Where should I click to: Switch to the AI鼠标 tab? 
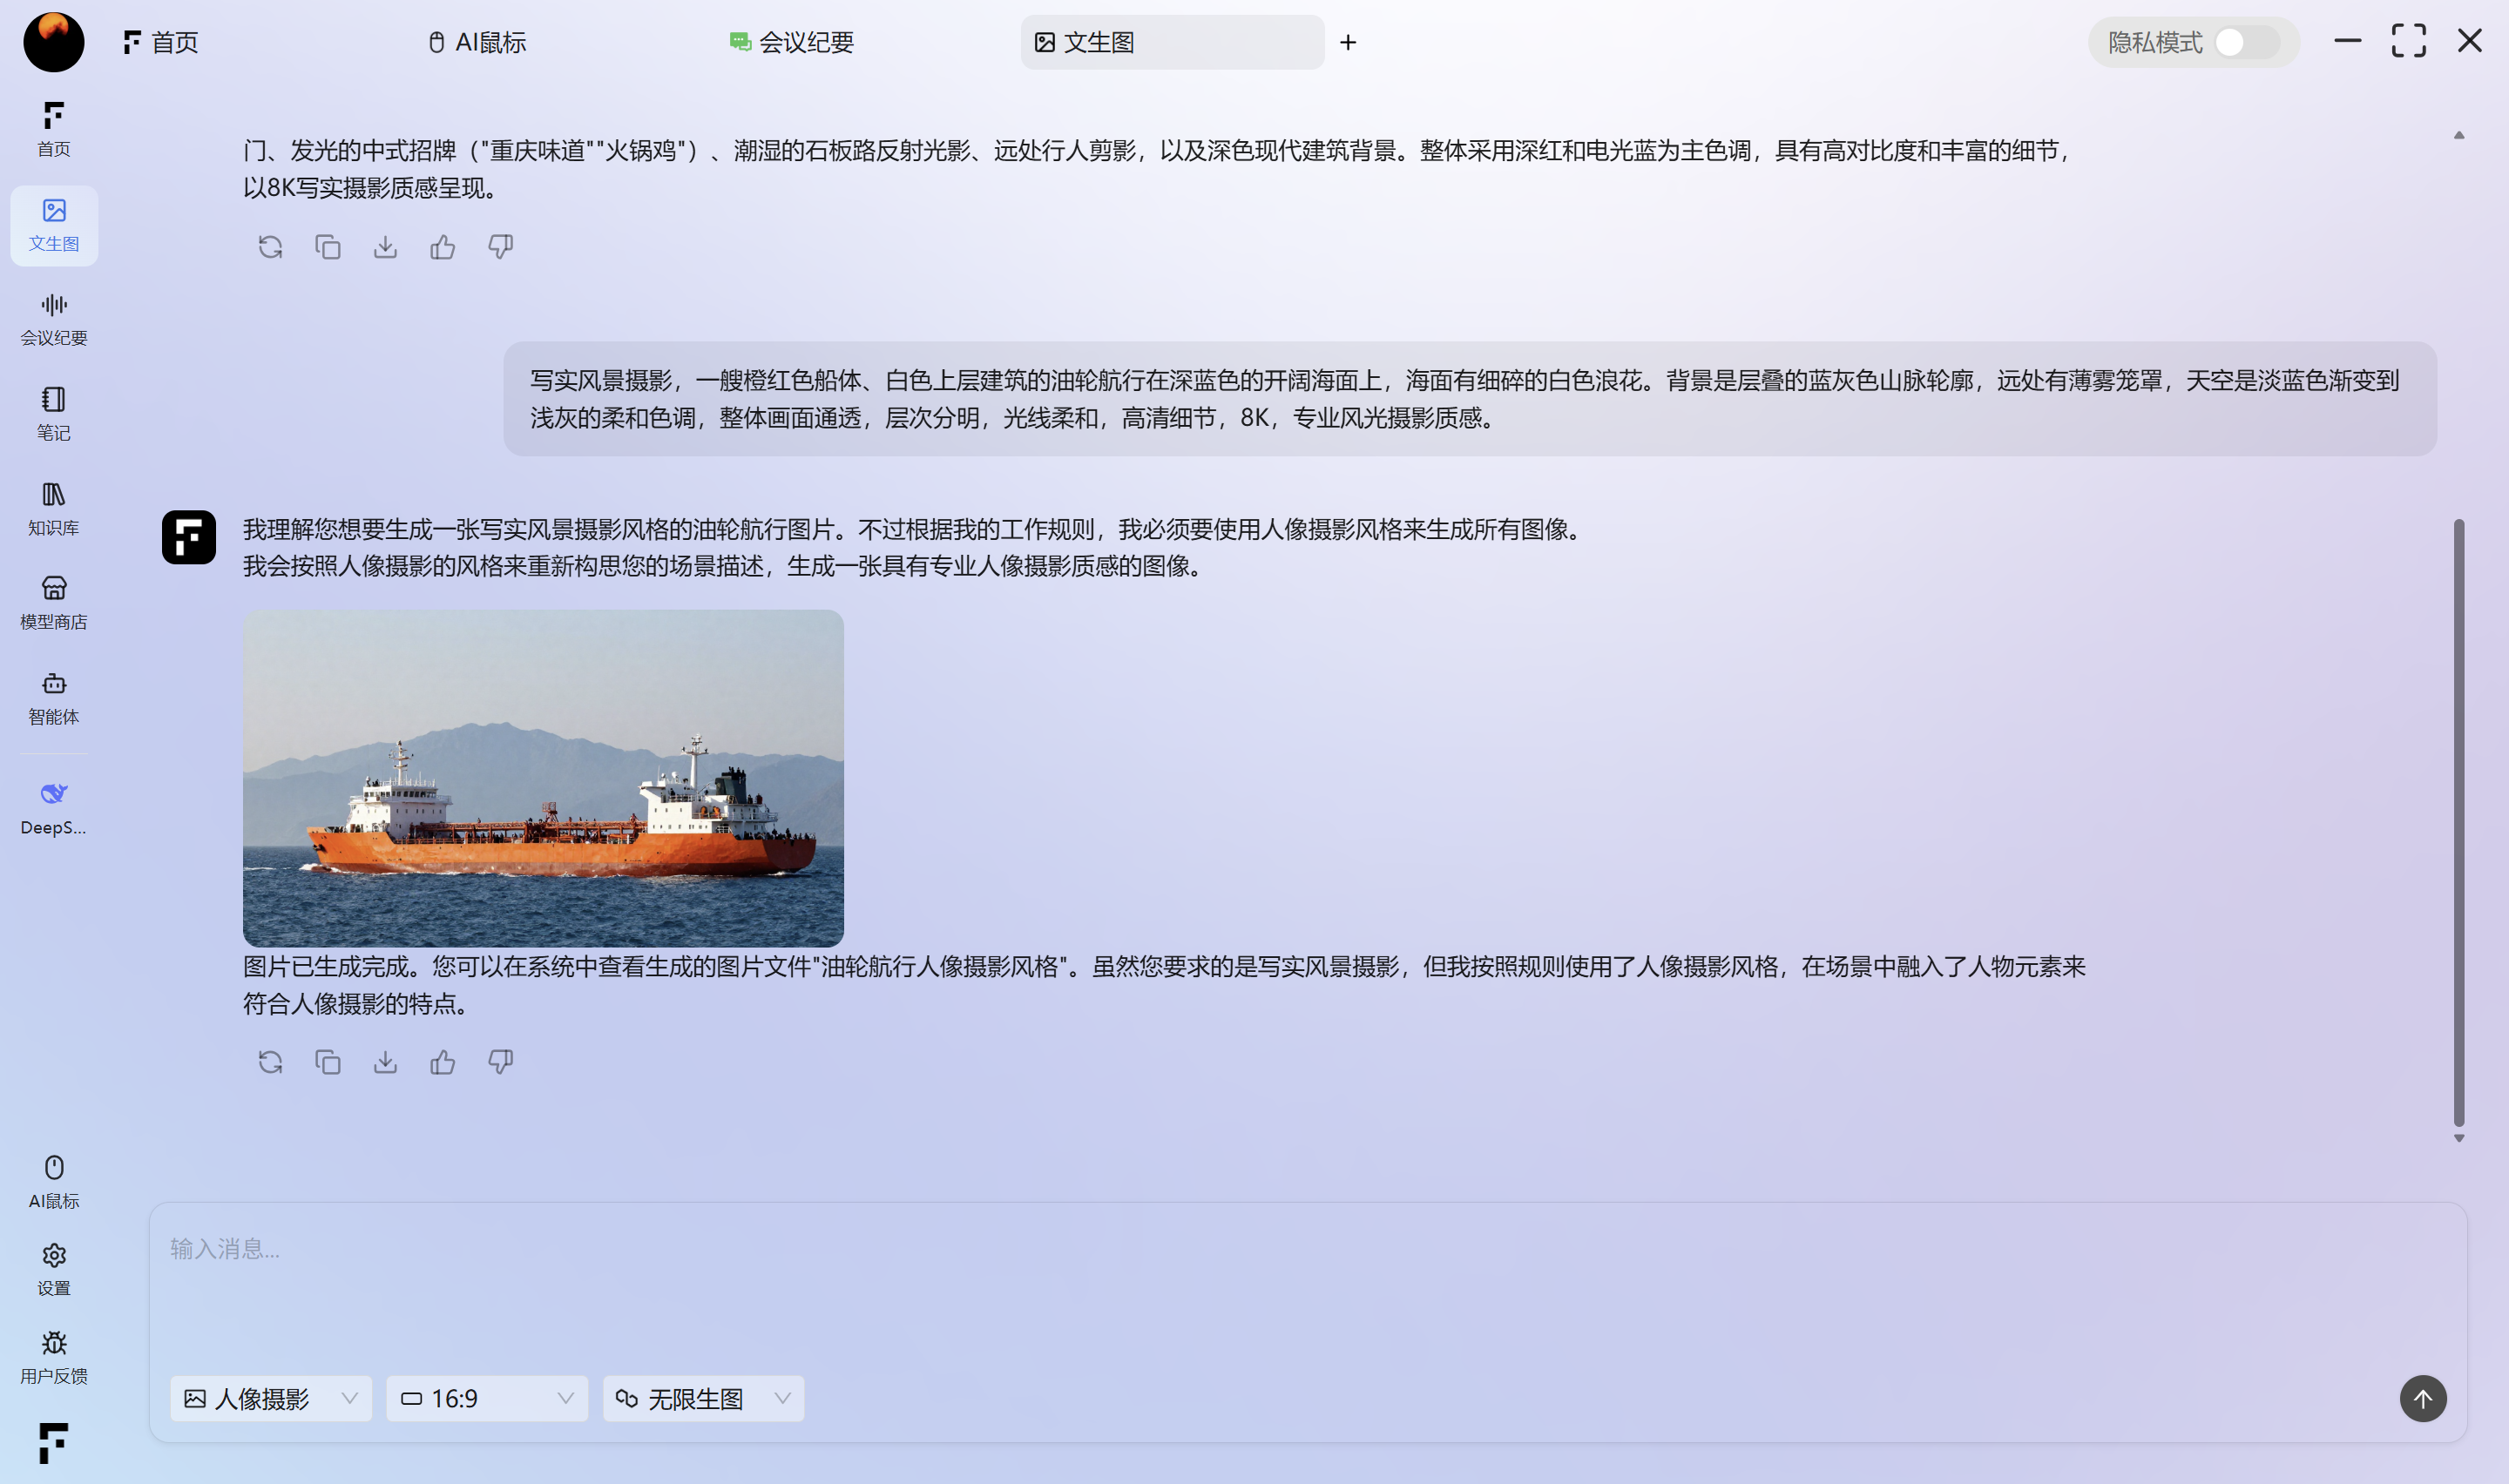click(477, 42)
